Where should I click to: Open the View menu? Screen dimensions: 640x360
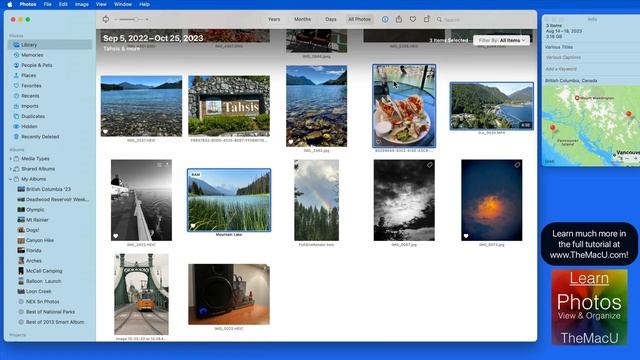coord(101,4)
